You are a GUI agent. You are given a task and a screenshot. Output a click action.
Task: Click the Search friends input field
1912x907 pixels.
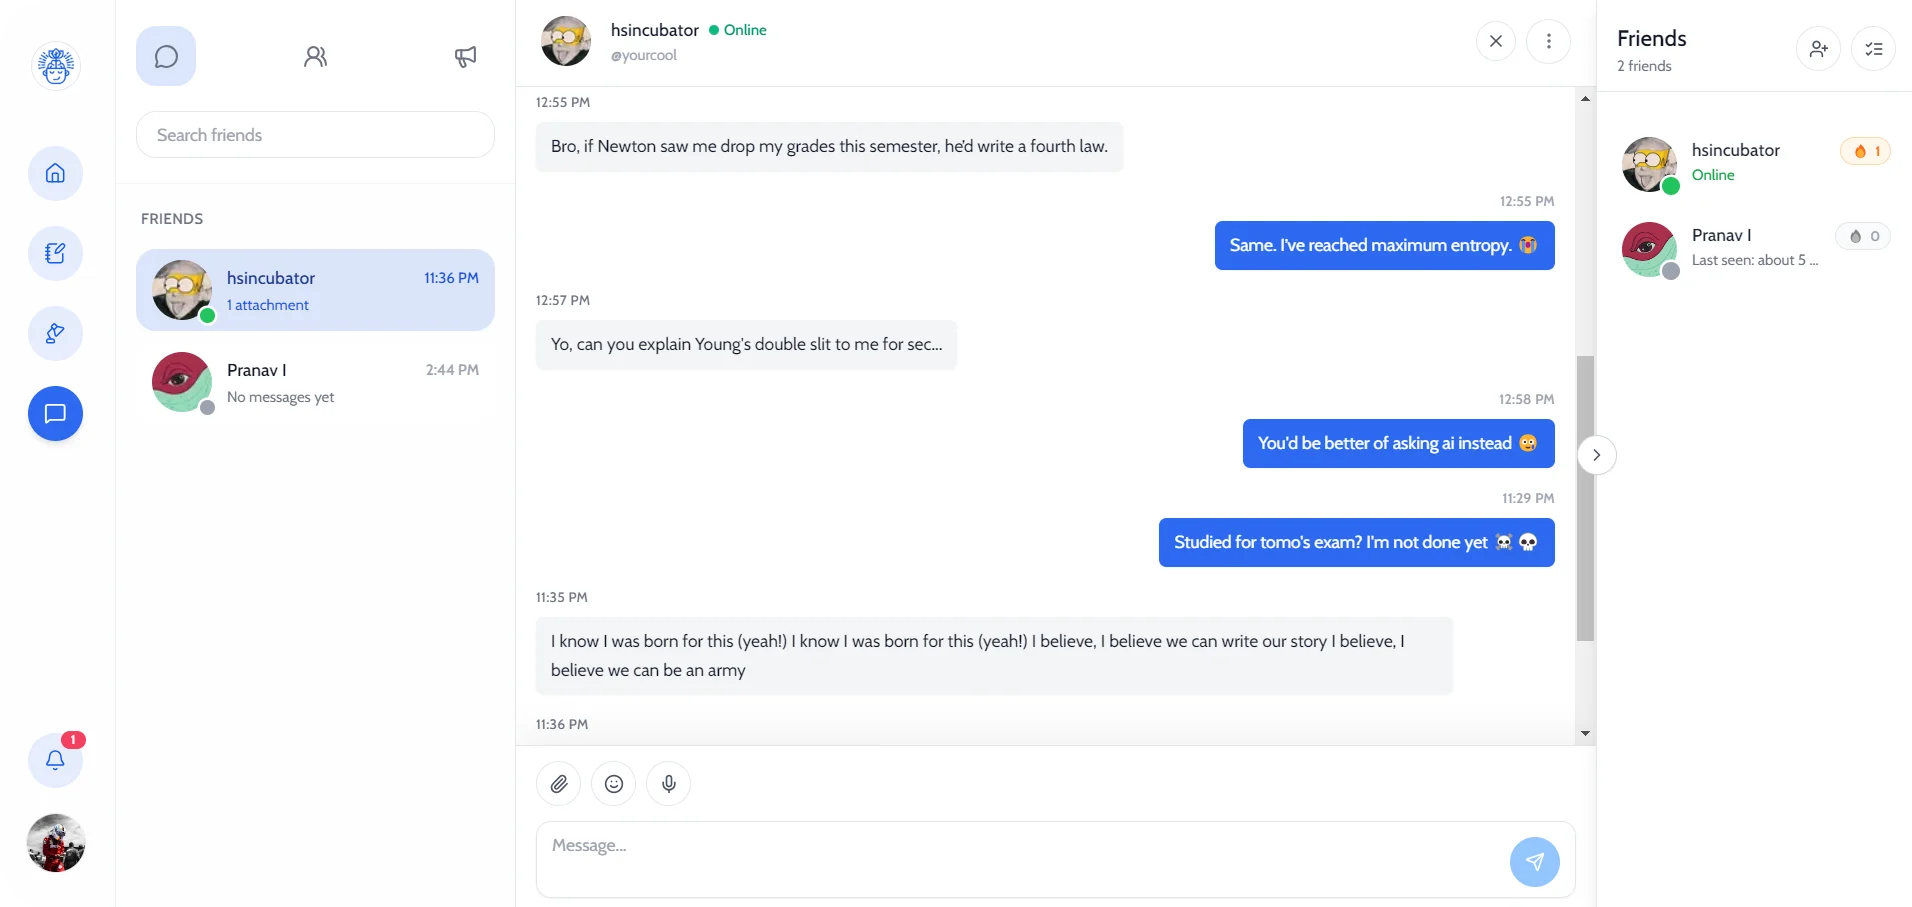[315, 135]
